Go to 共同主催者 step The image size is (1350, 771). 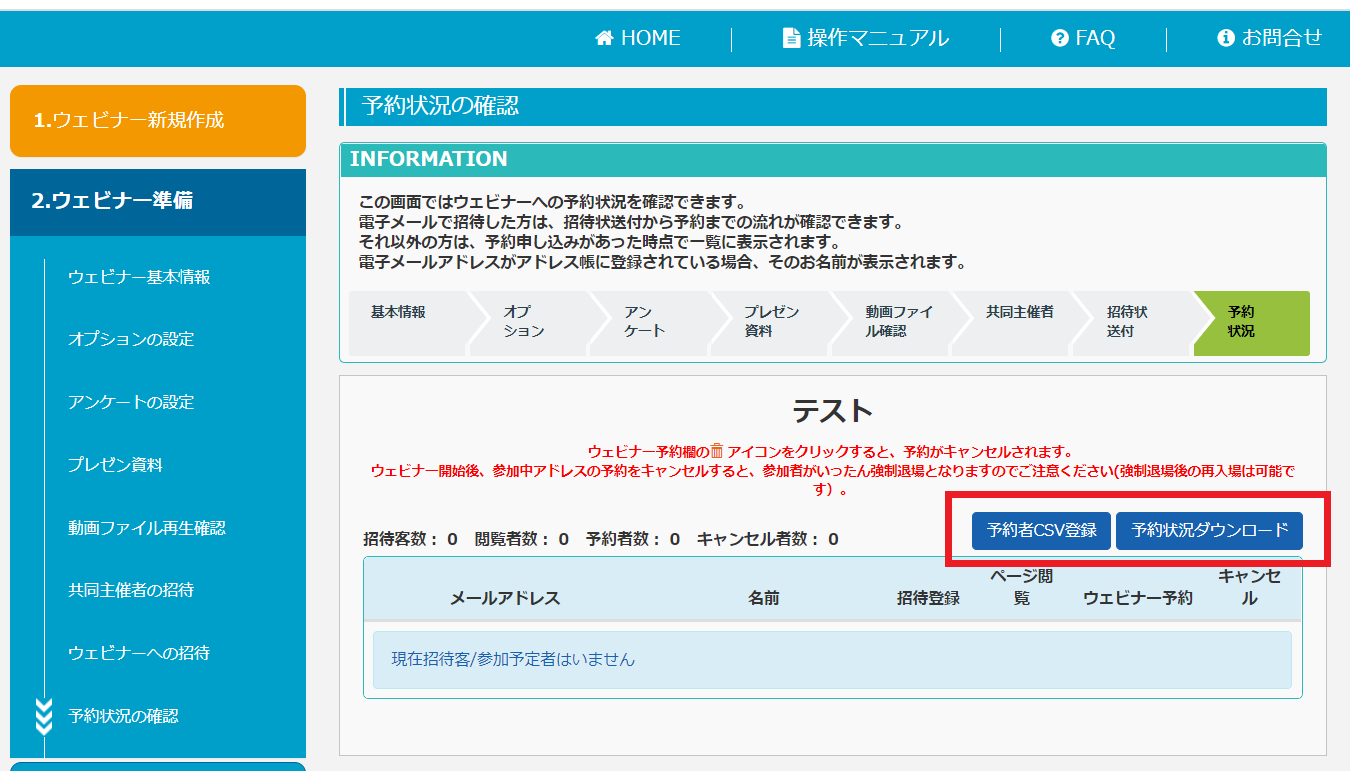1011,323
